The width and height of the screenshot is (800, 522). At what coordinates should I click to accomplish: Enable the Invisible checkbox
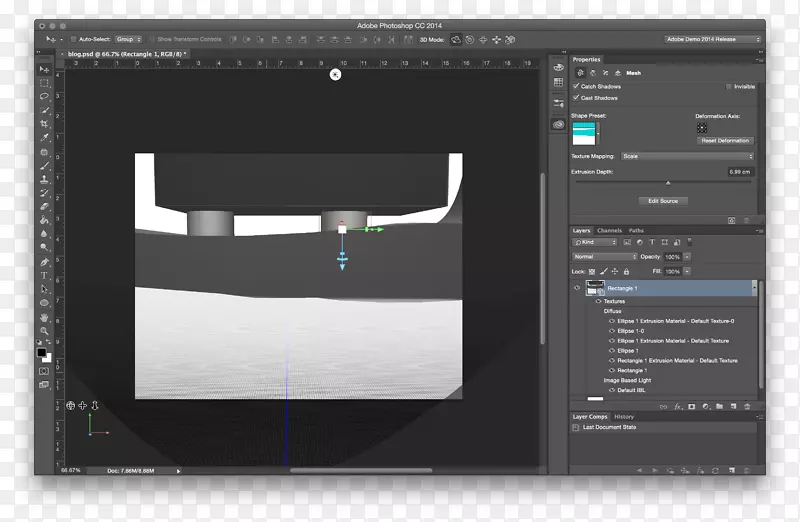(x=729, y=87)
